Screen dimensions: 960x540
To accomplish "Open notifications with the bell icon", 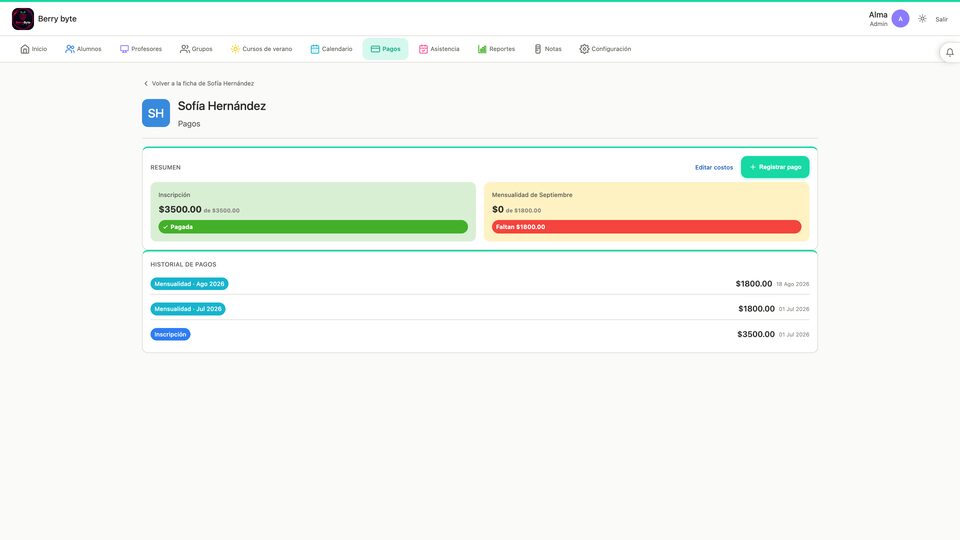I will pyautogui.click(x=950, y=53).
